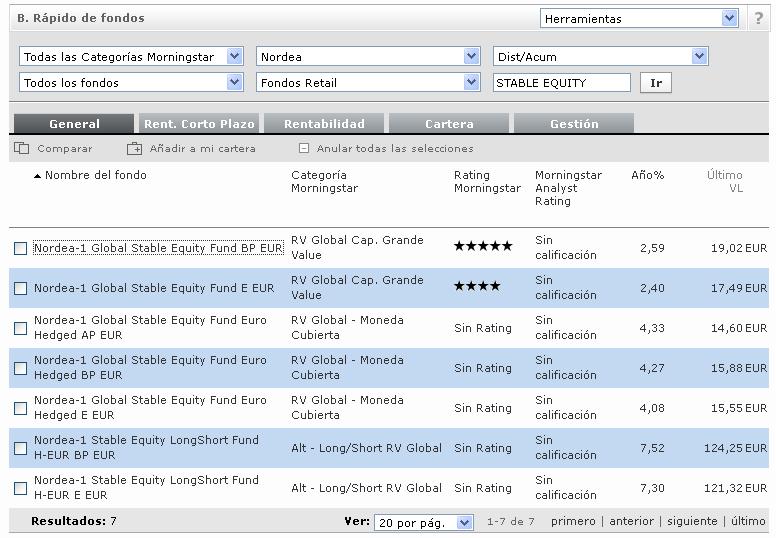Tick checkbox for Global Stable Equity Fund E EUR
Screen dimensions: 776x538
tap(21, 288)
